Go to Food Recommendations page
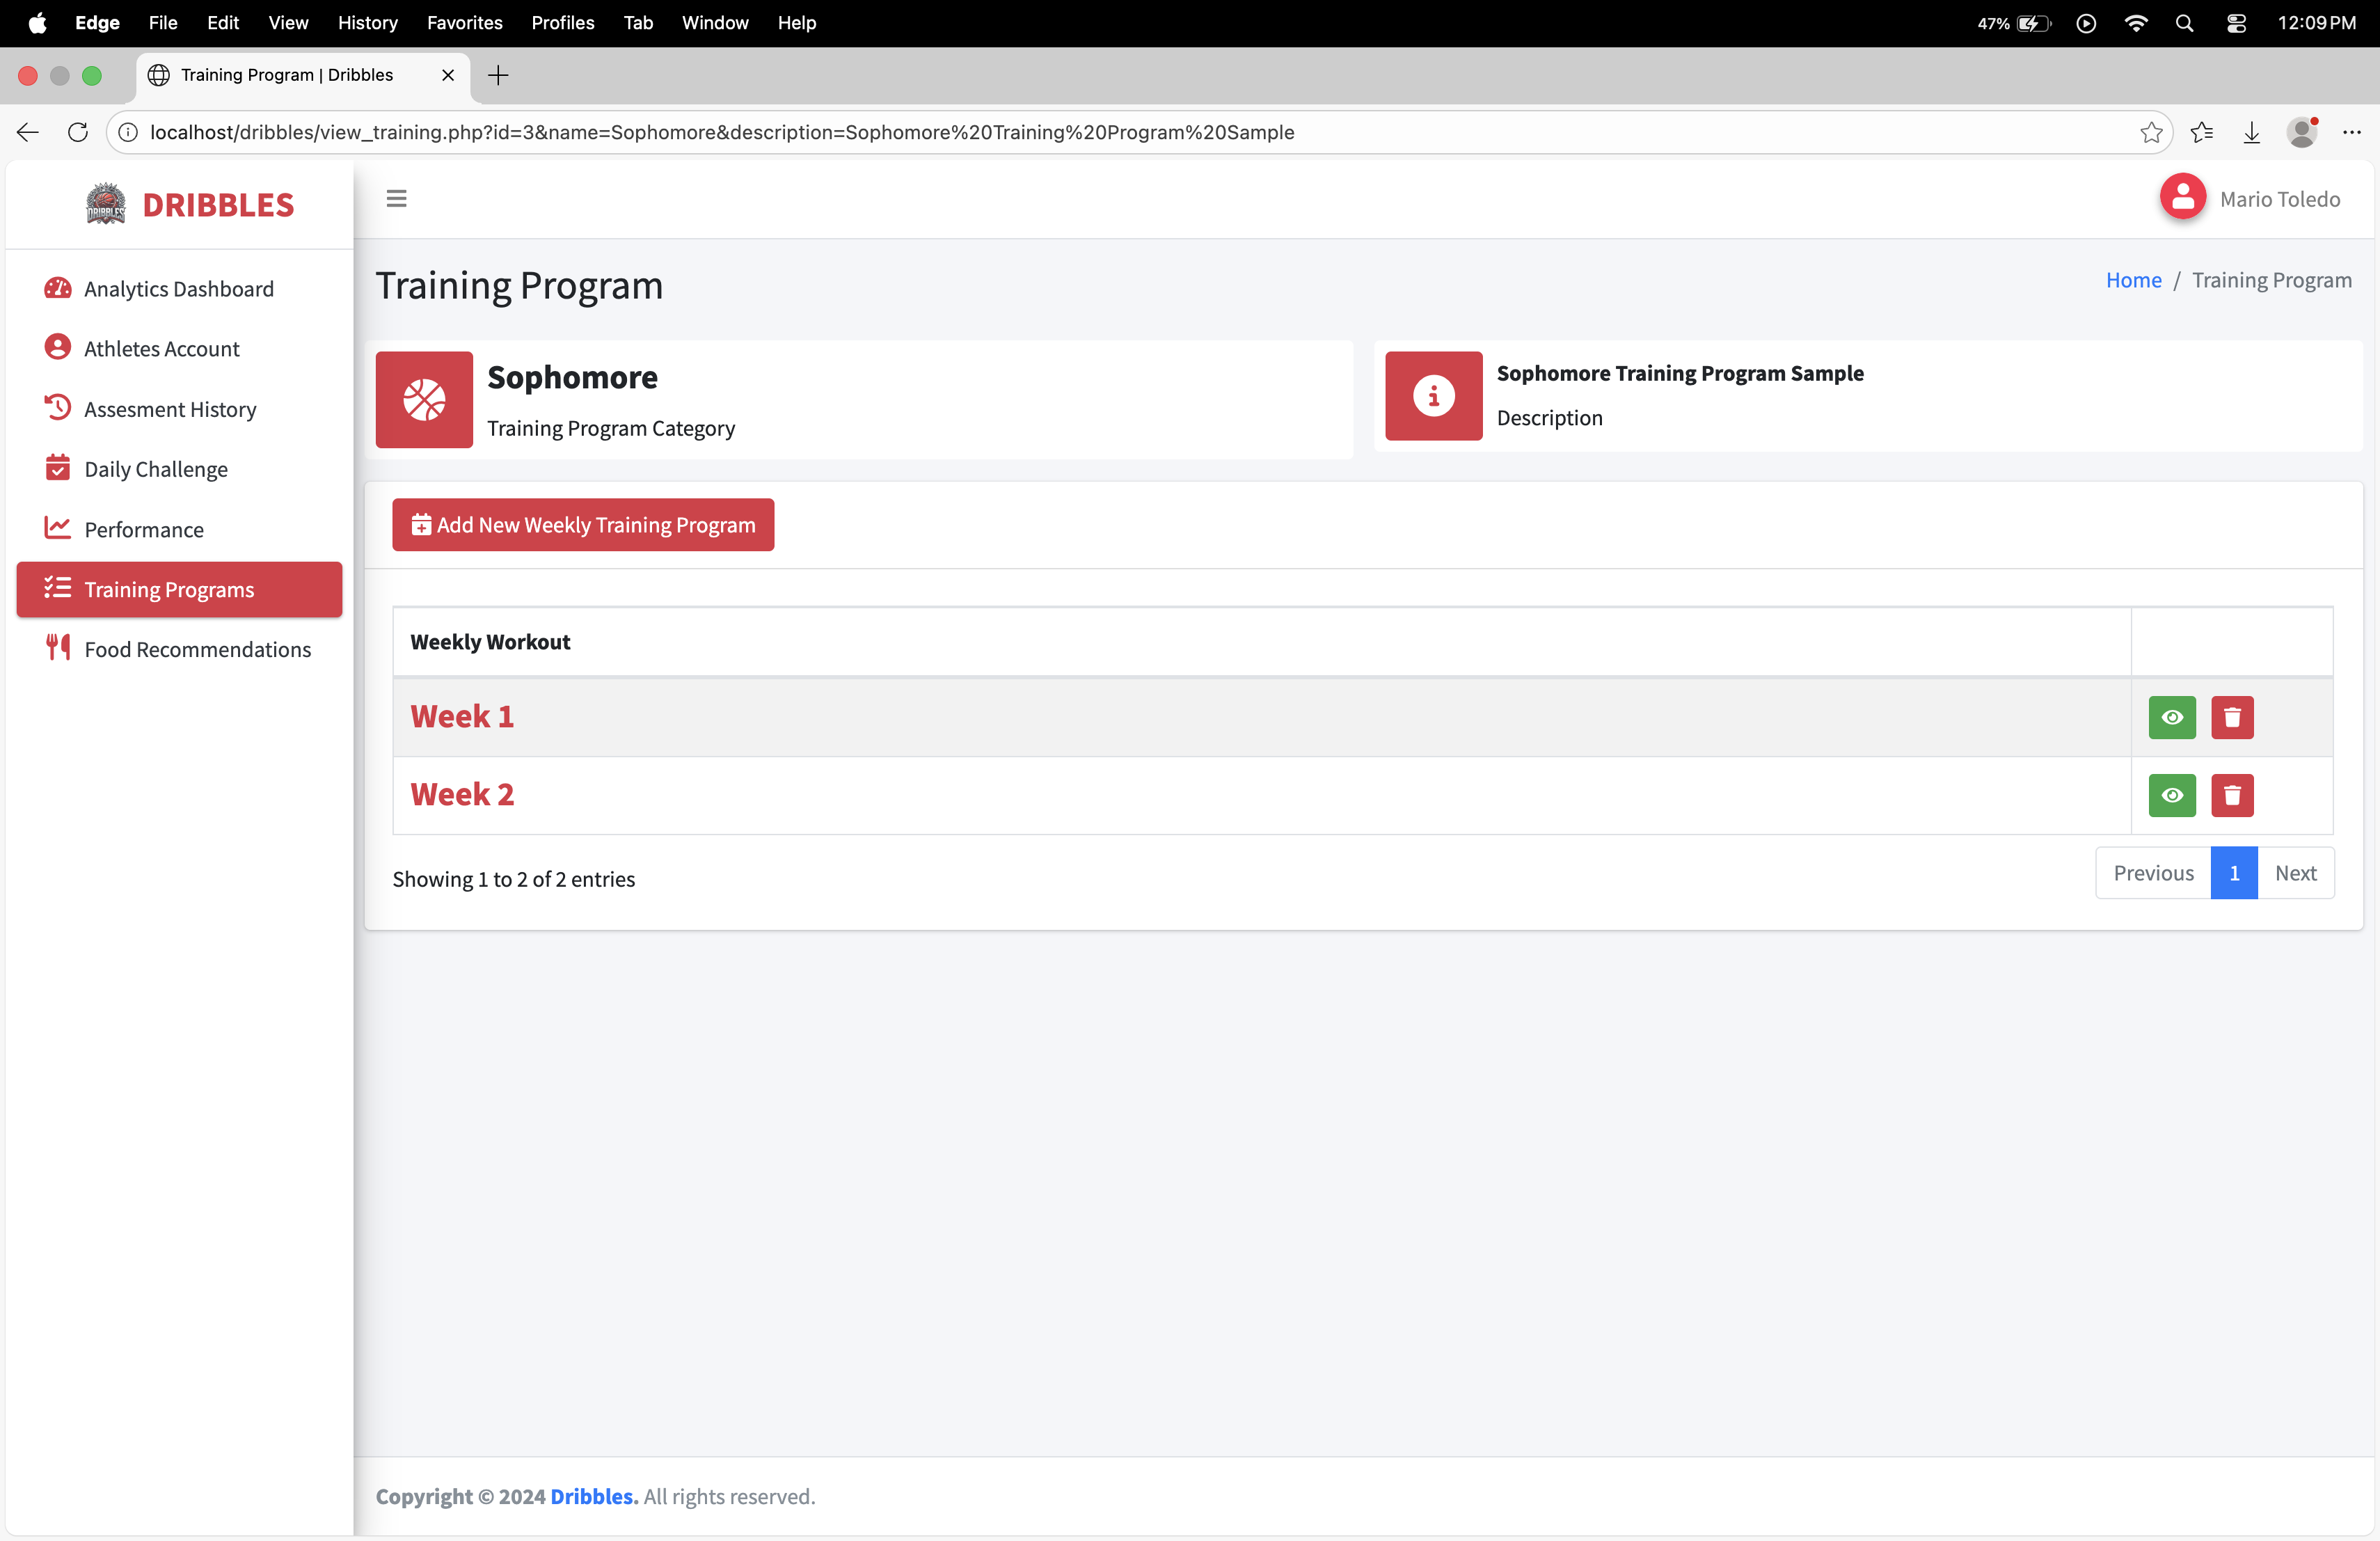Image resolution: width=2380 pixels, height=1541 pixels. click(197, 649)
